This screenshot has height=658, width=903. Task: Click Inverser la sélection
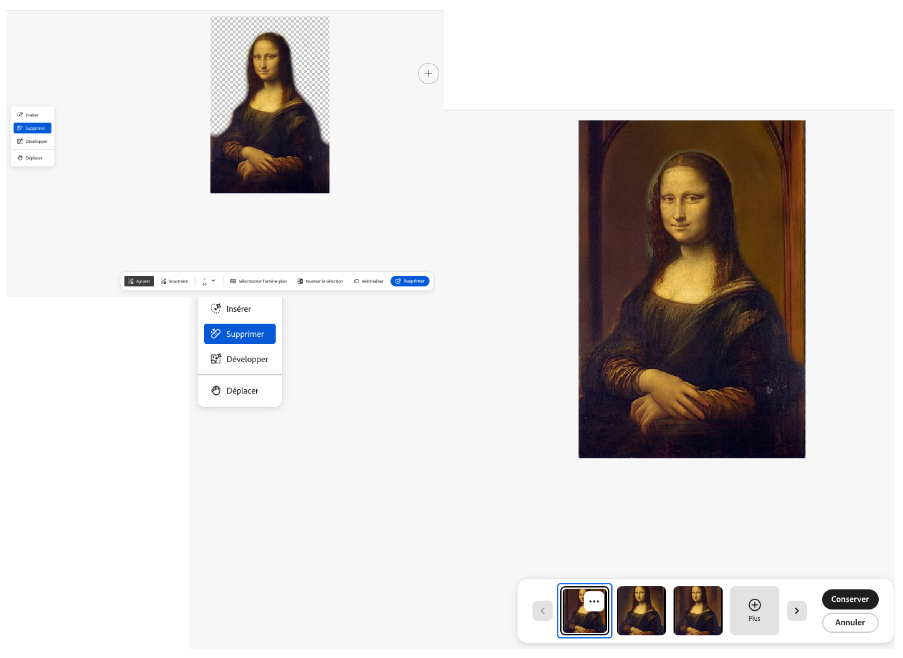pyautogui.click(x=320, y=281)
